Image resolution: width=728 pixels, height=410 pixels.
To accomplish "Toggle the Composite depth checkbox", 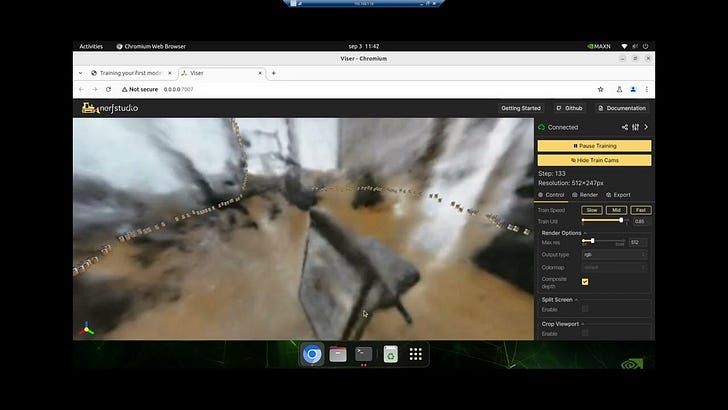I will [x=585, y=282].
